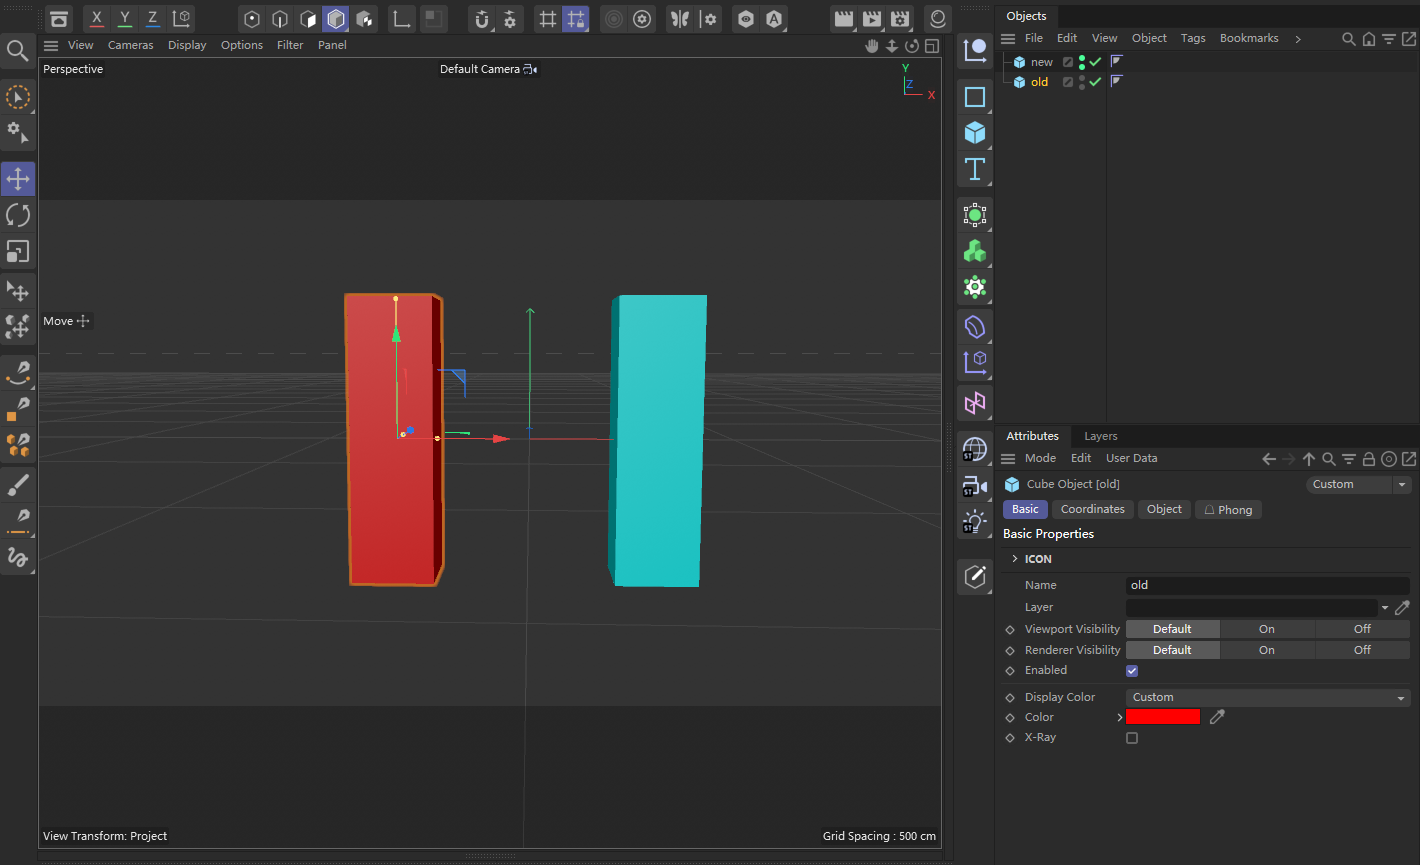Pick color with eyedropper next to swatch
1420x865 pixels.
(x=1217, y=717)
